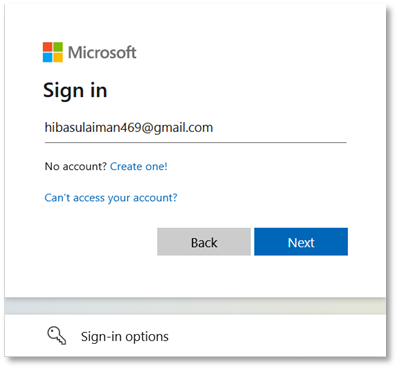Click blank area left of Back button
The width and height of the screenshot is (398, 369).
(100, 242)
